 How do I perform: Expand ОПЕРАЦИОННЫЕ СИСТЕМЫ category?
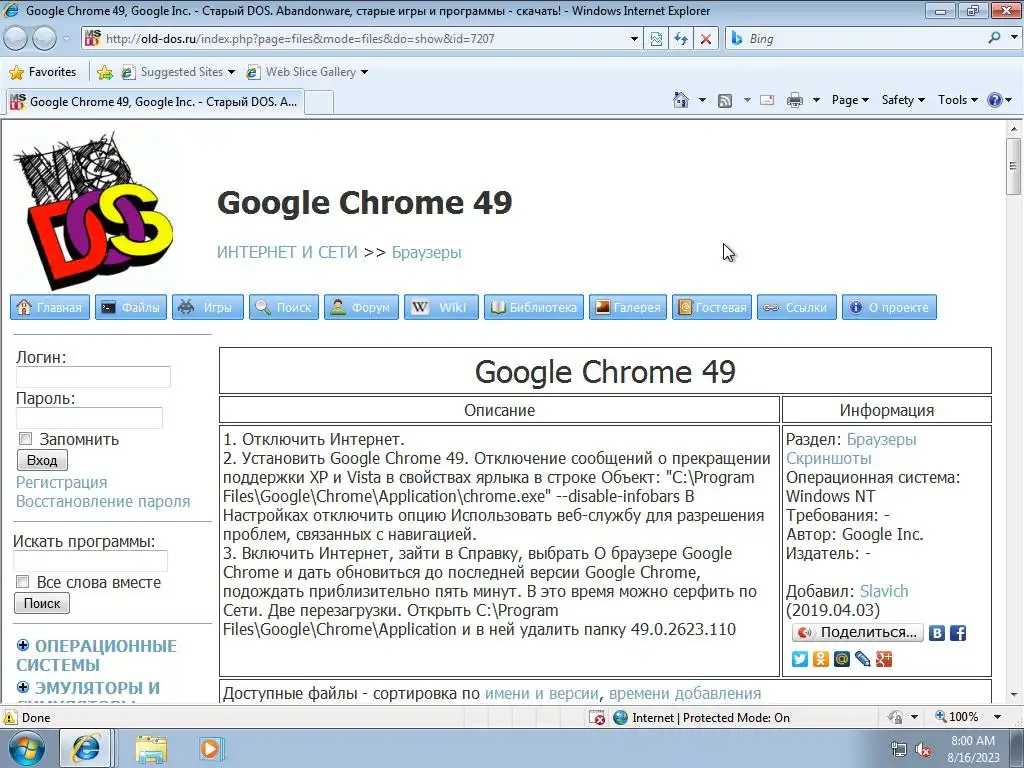point(23,645)
